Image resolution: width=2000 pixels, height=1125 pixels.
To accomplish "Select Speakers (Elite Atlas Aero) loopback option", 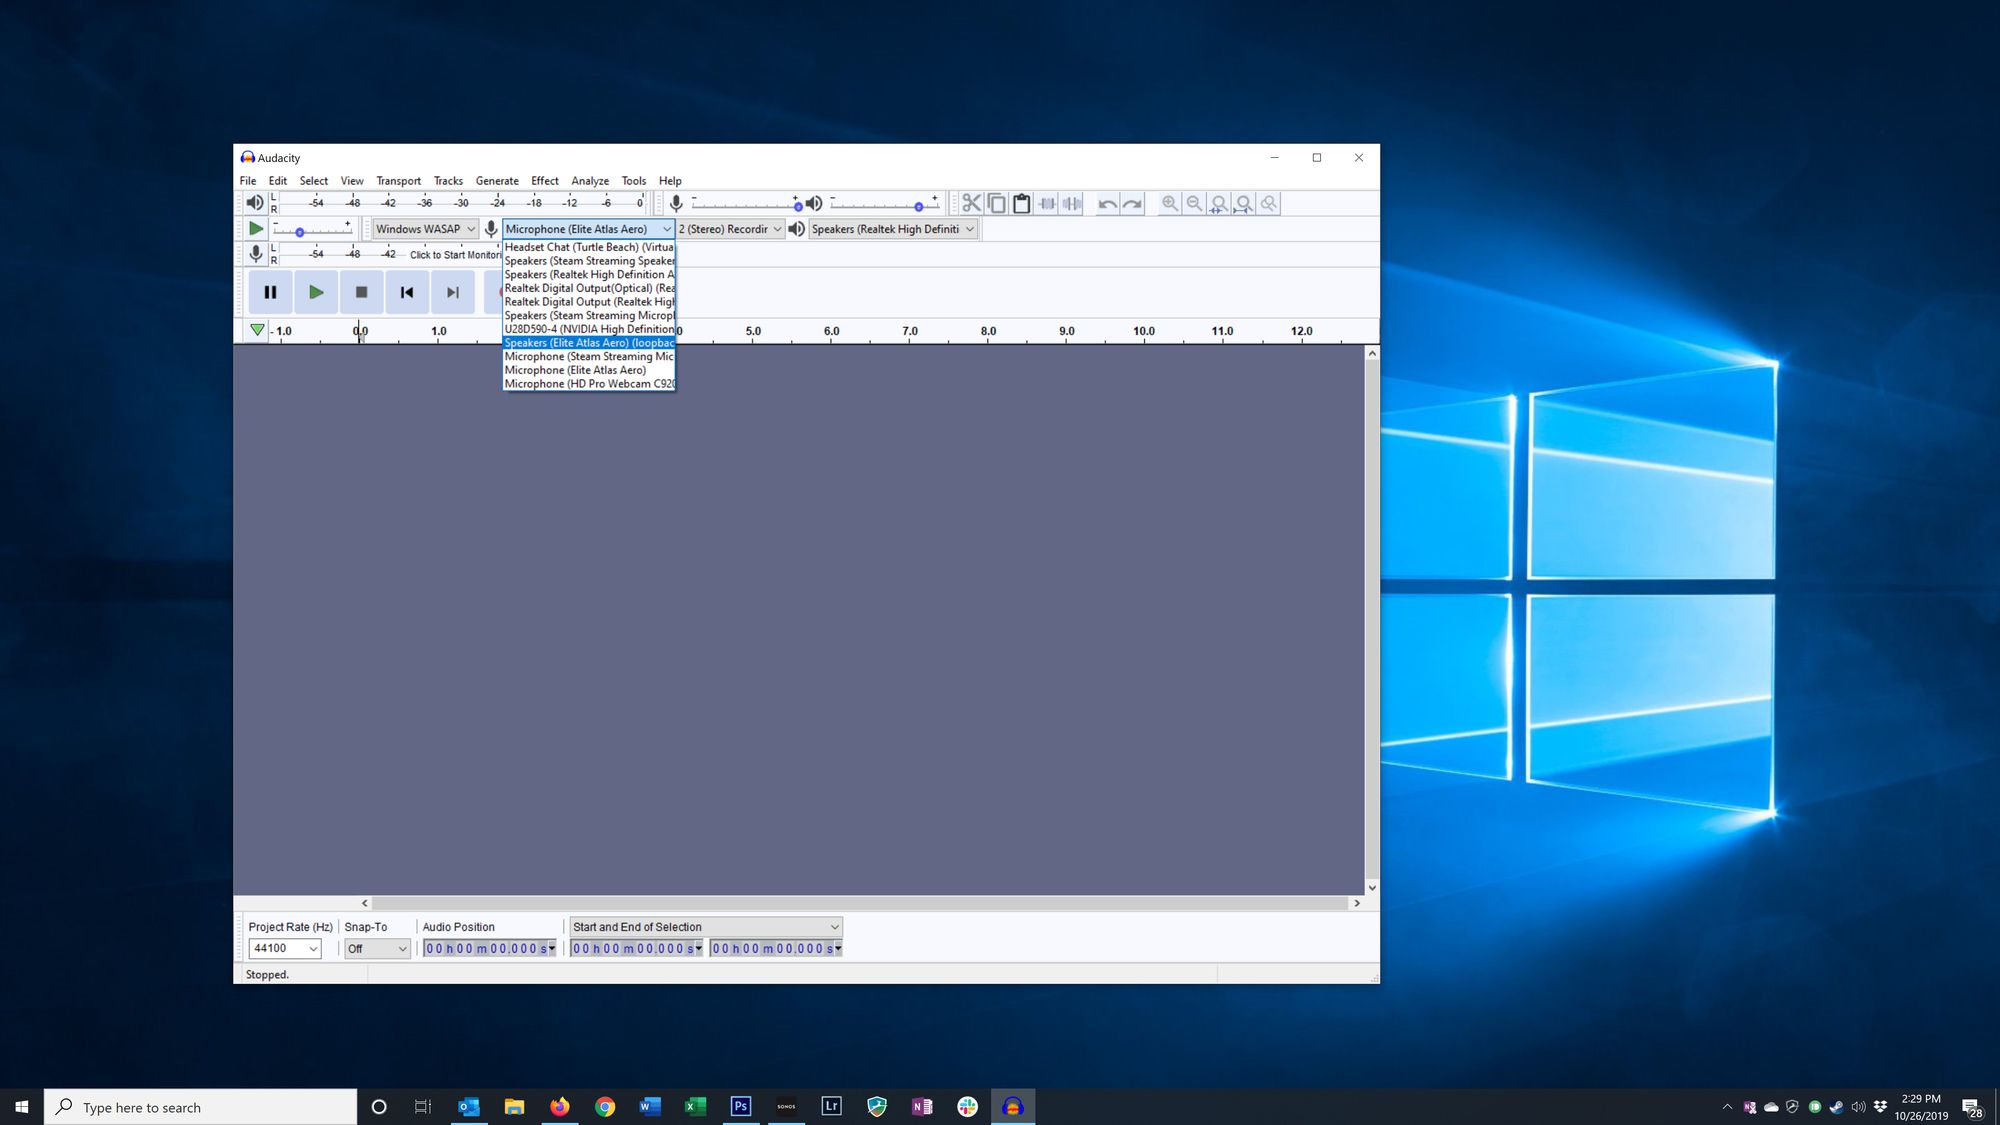I will (x=589, y=342).
